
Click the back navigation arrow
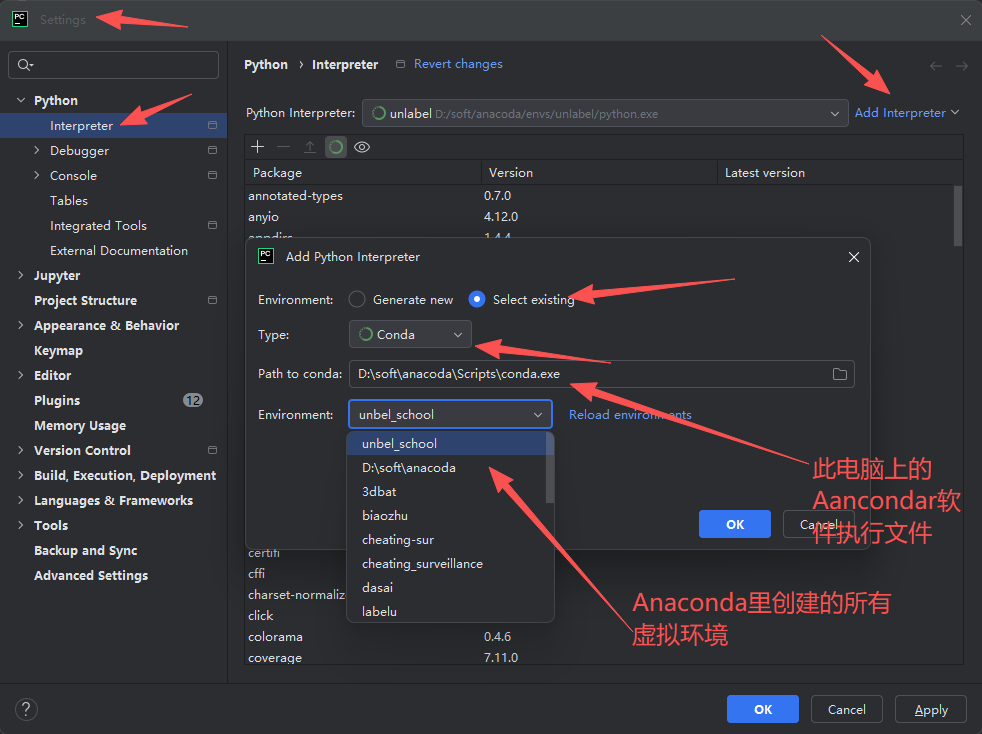click(x=936, y=66)
